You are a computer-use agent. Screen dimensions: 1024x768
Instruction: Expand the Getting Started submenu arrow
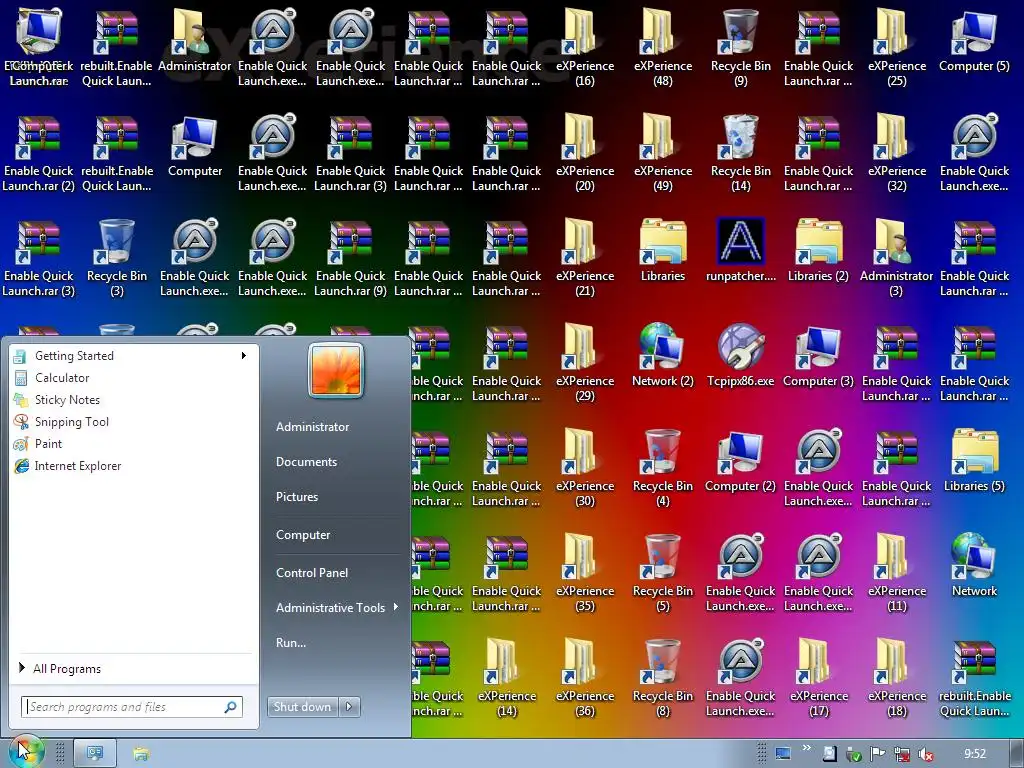[244, 356]
